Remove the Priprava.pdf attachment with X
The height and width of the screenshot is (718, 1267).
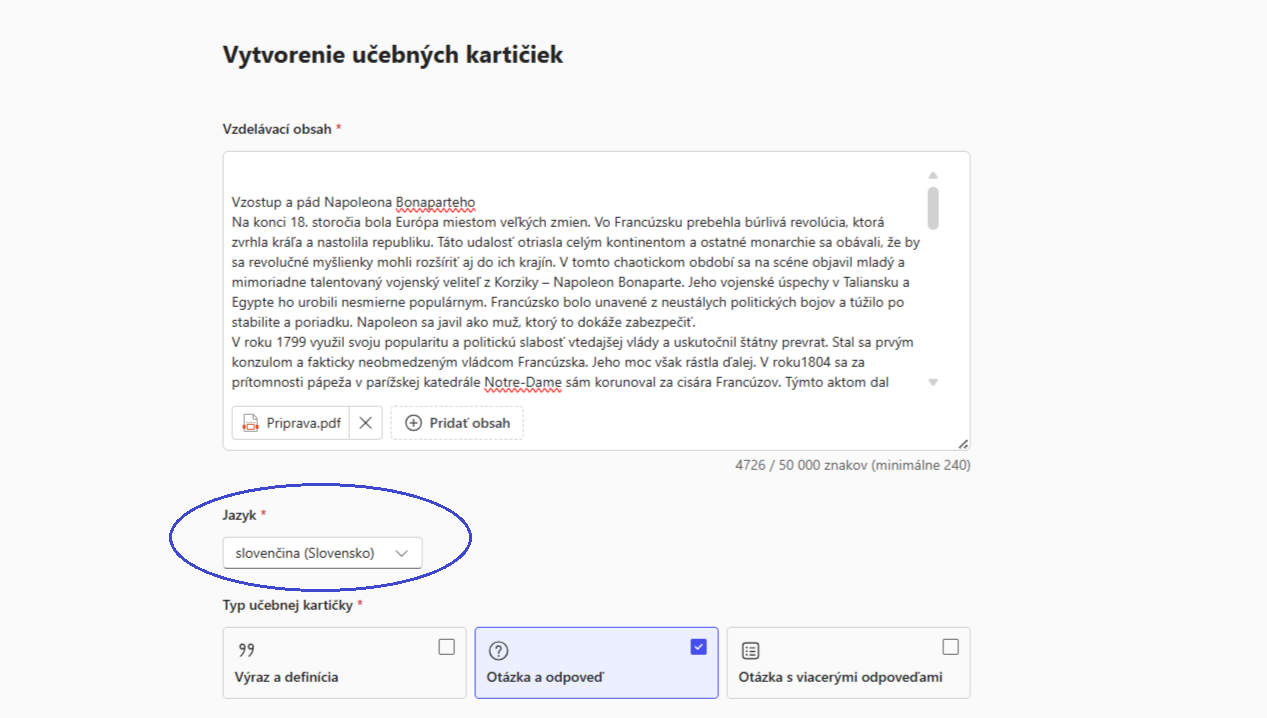click(366, 423)
